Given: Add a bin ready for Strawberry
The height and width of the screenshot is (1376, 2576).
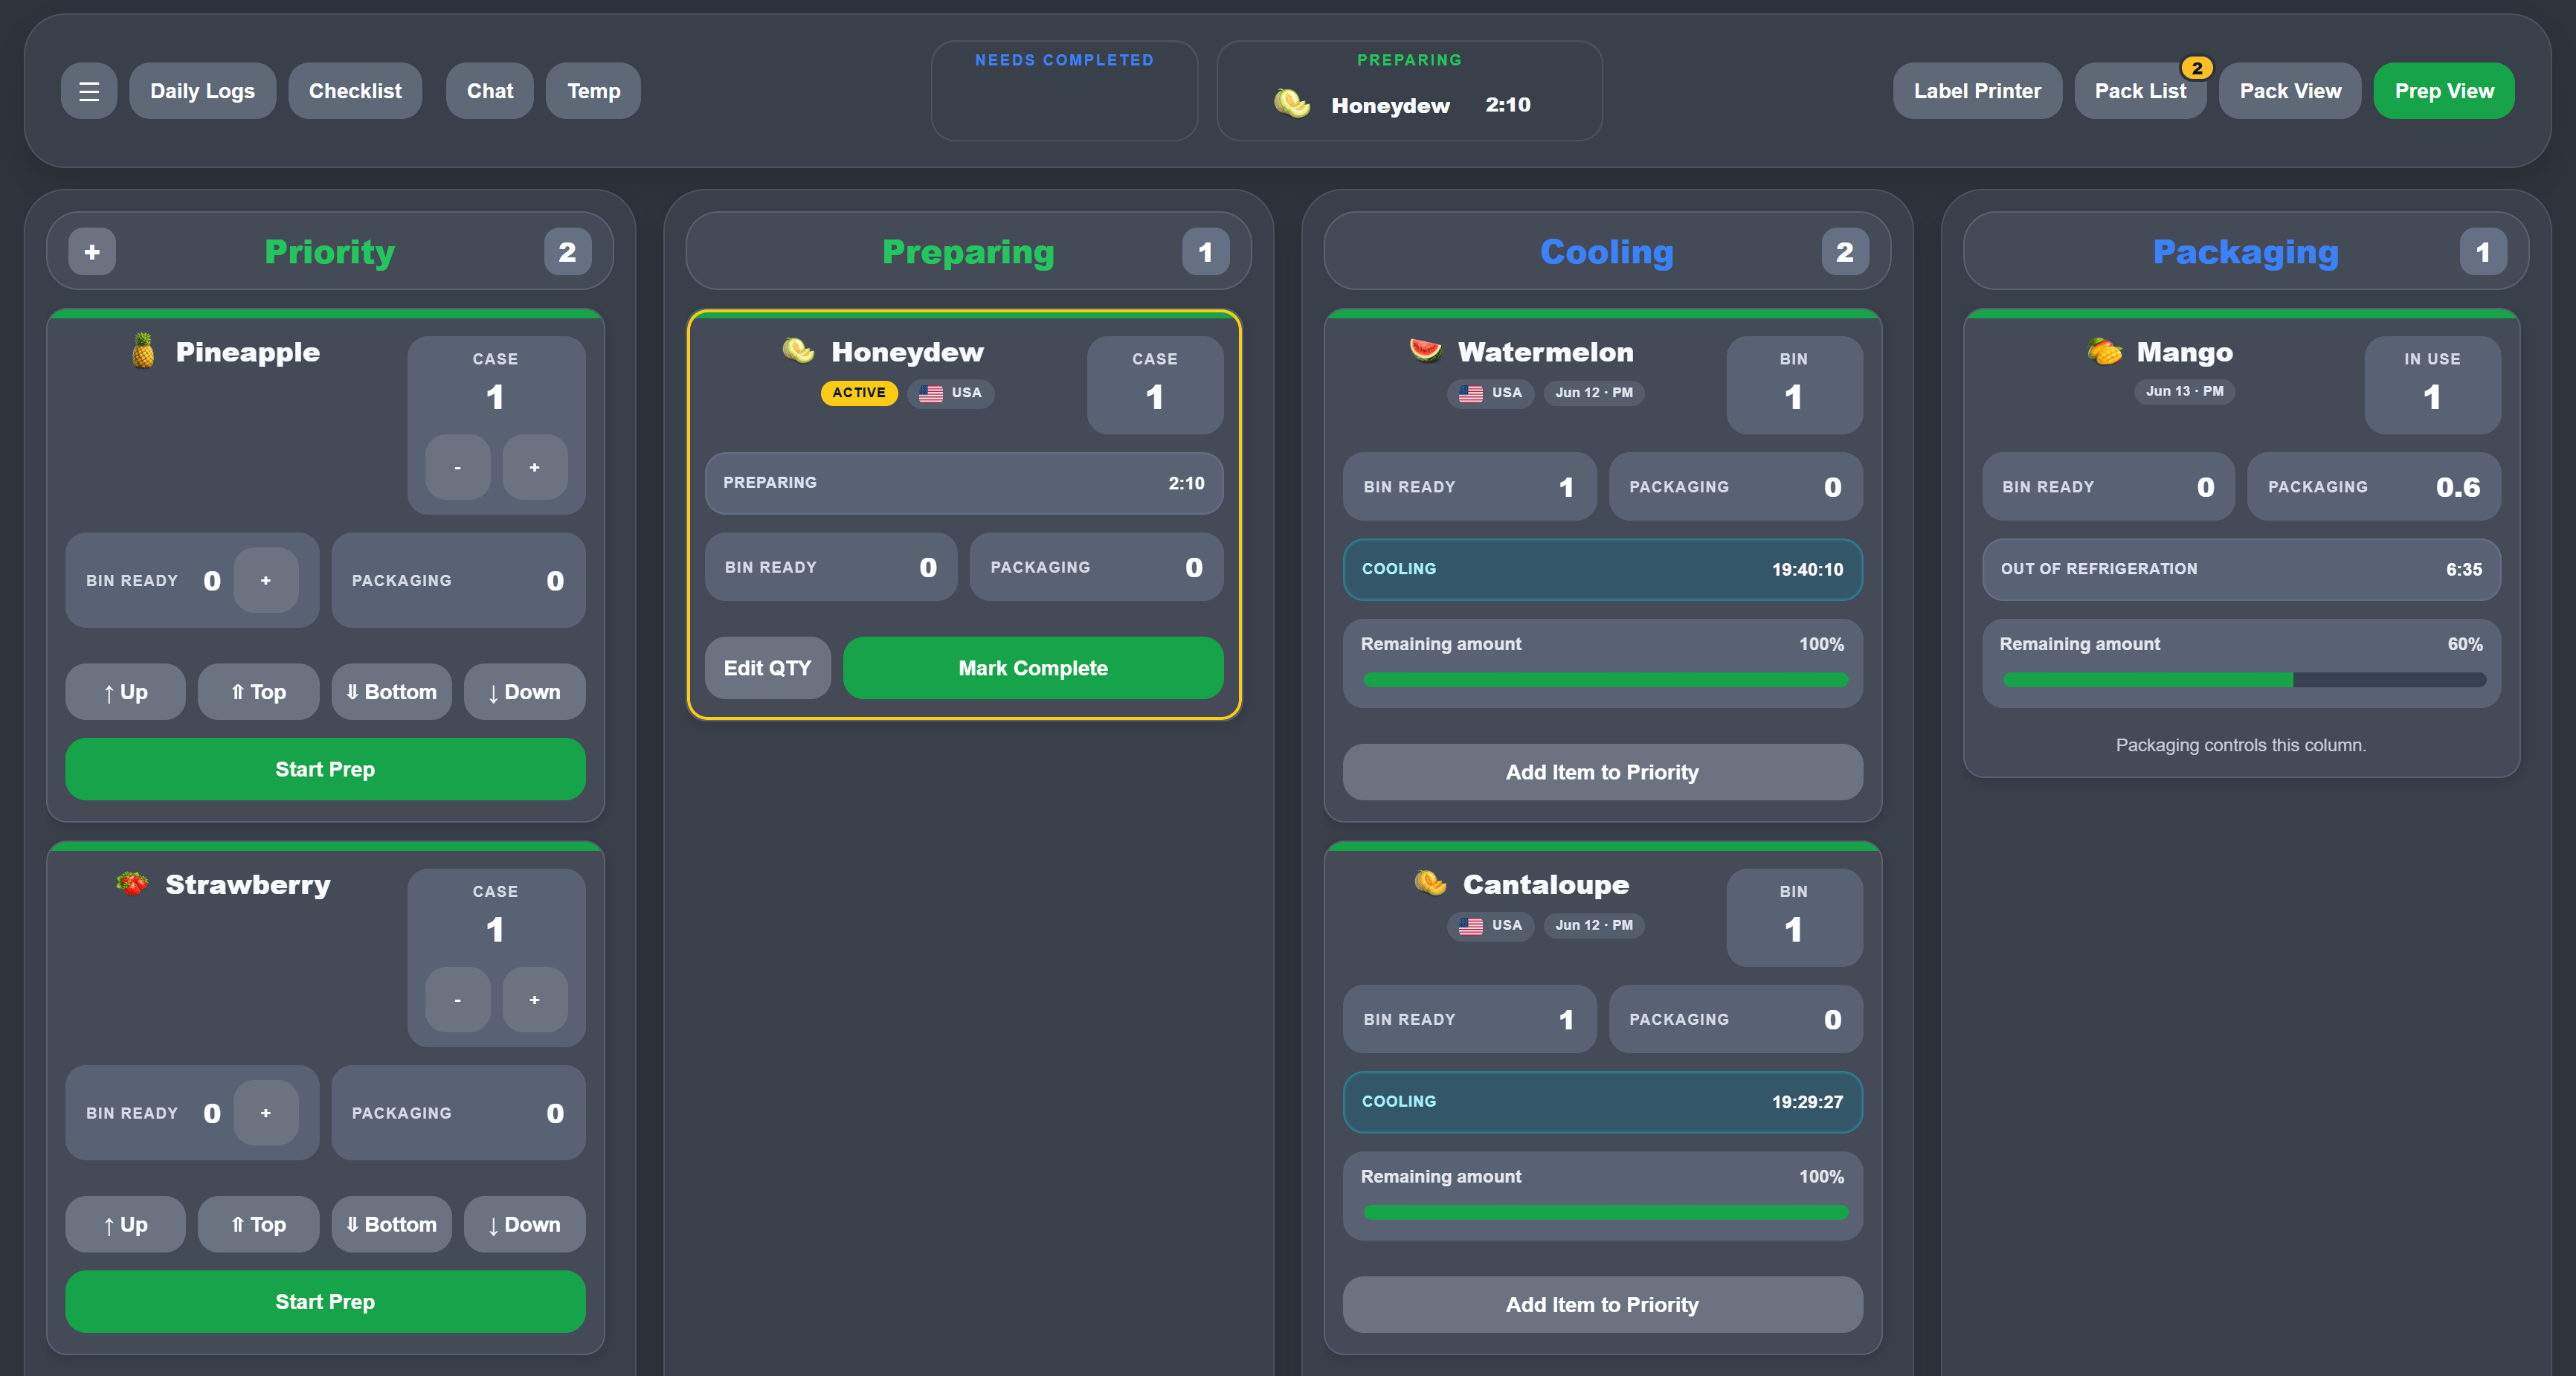Looking at the screenshot, I should tap(266, 1113).
